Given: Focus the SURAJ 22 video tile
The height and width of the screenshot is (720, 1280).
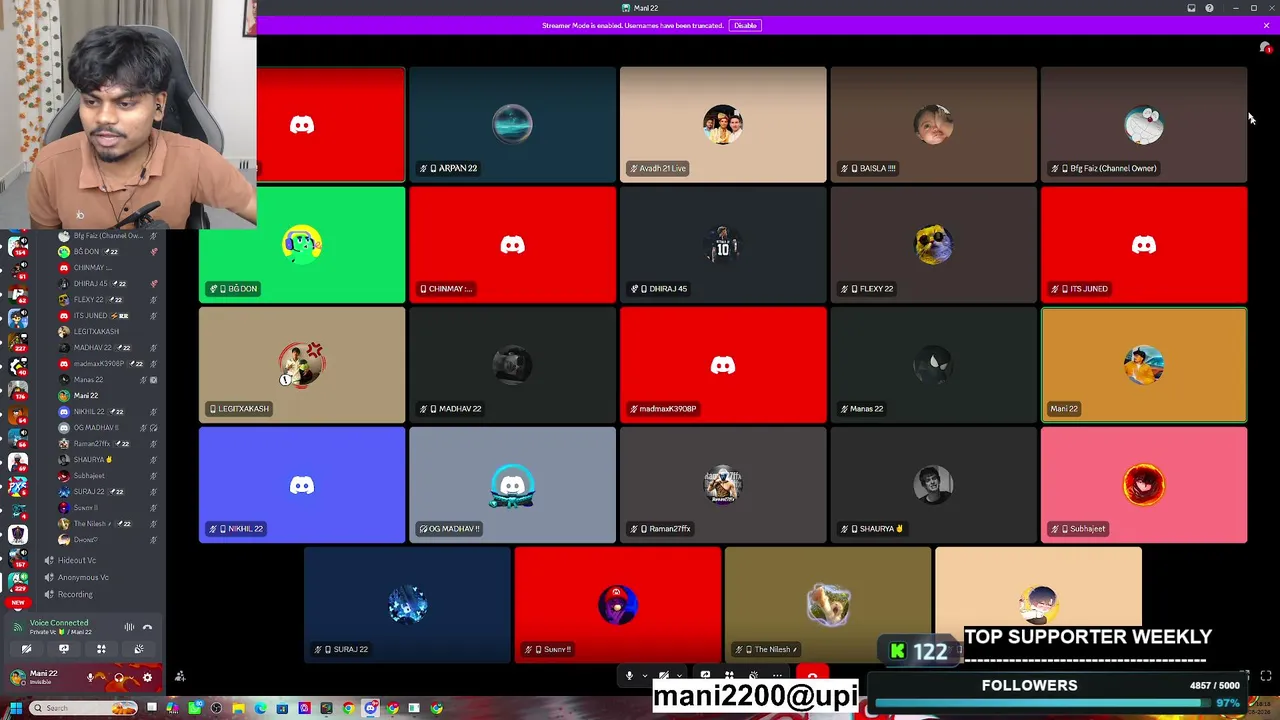Looking at the screenshot, I should (407, 605).
